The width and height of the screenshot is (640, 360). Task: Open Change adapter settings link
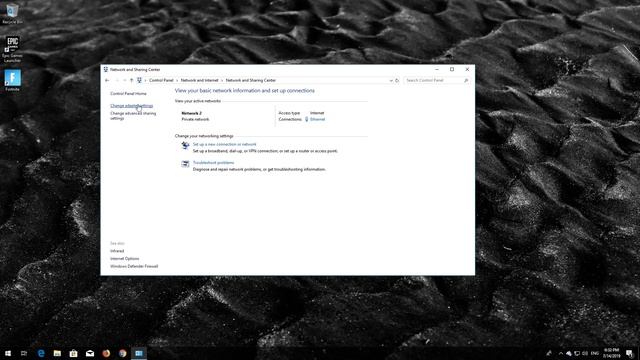click(x=131, y=106)
